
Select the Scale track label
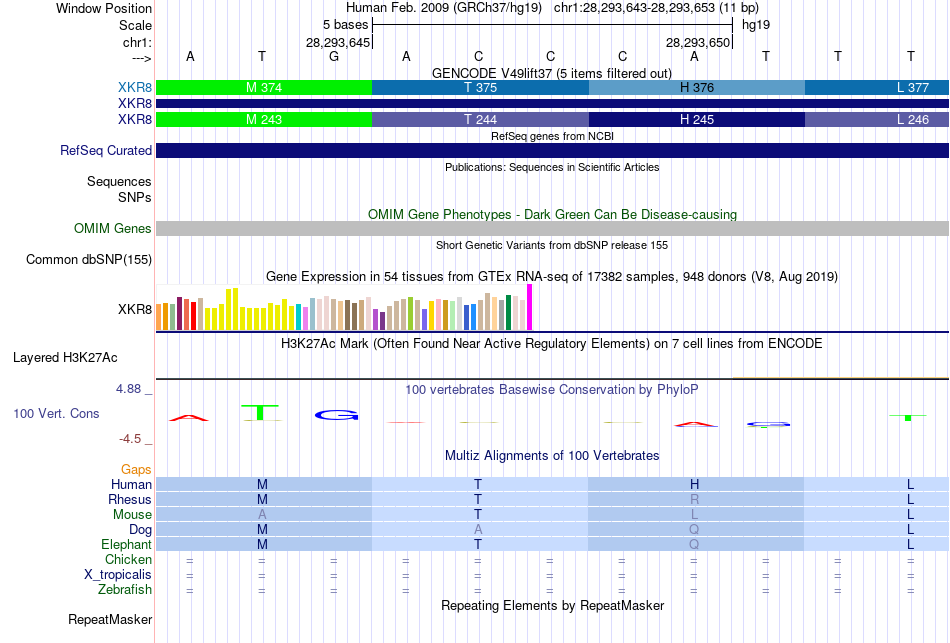(135, 25)
